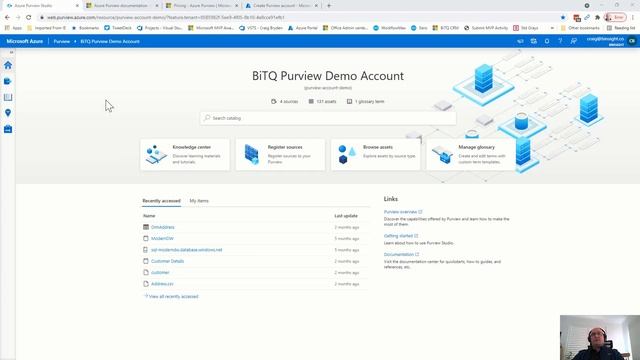This screenshot has width=640, height=360.
Task: Click the Purview breadcrumb in header
Action: pyautogui.click(x=62, y=41)
